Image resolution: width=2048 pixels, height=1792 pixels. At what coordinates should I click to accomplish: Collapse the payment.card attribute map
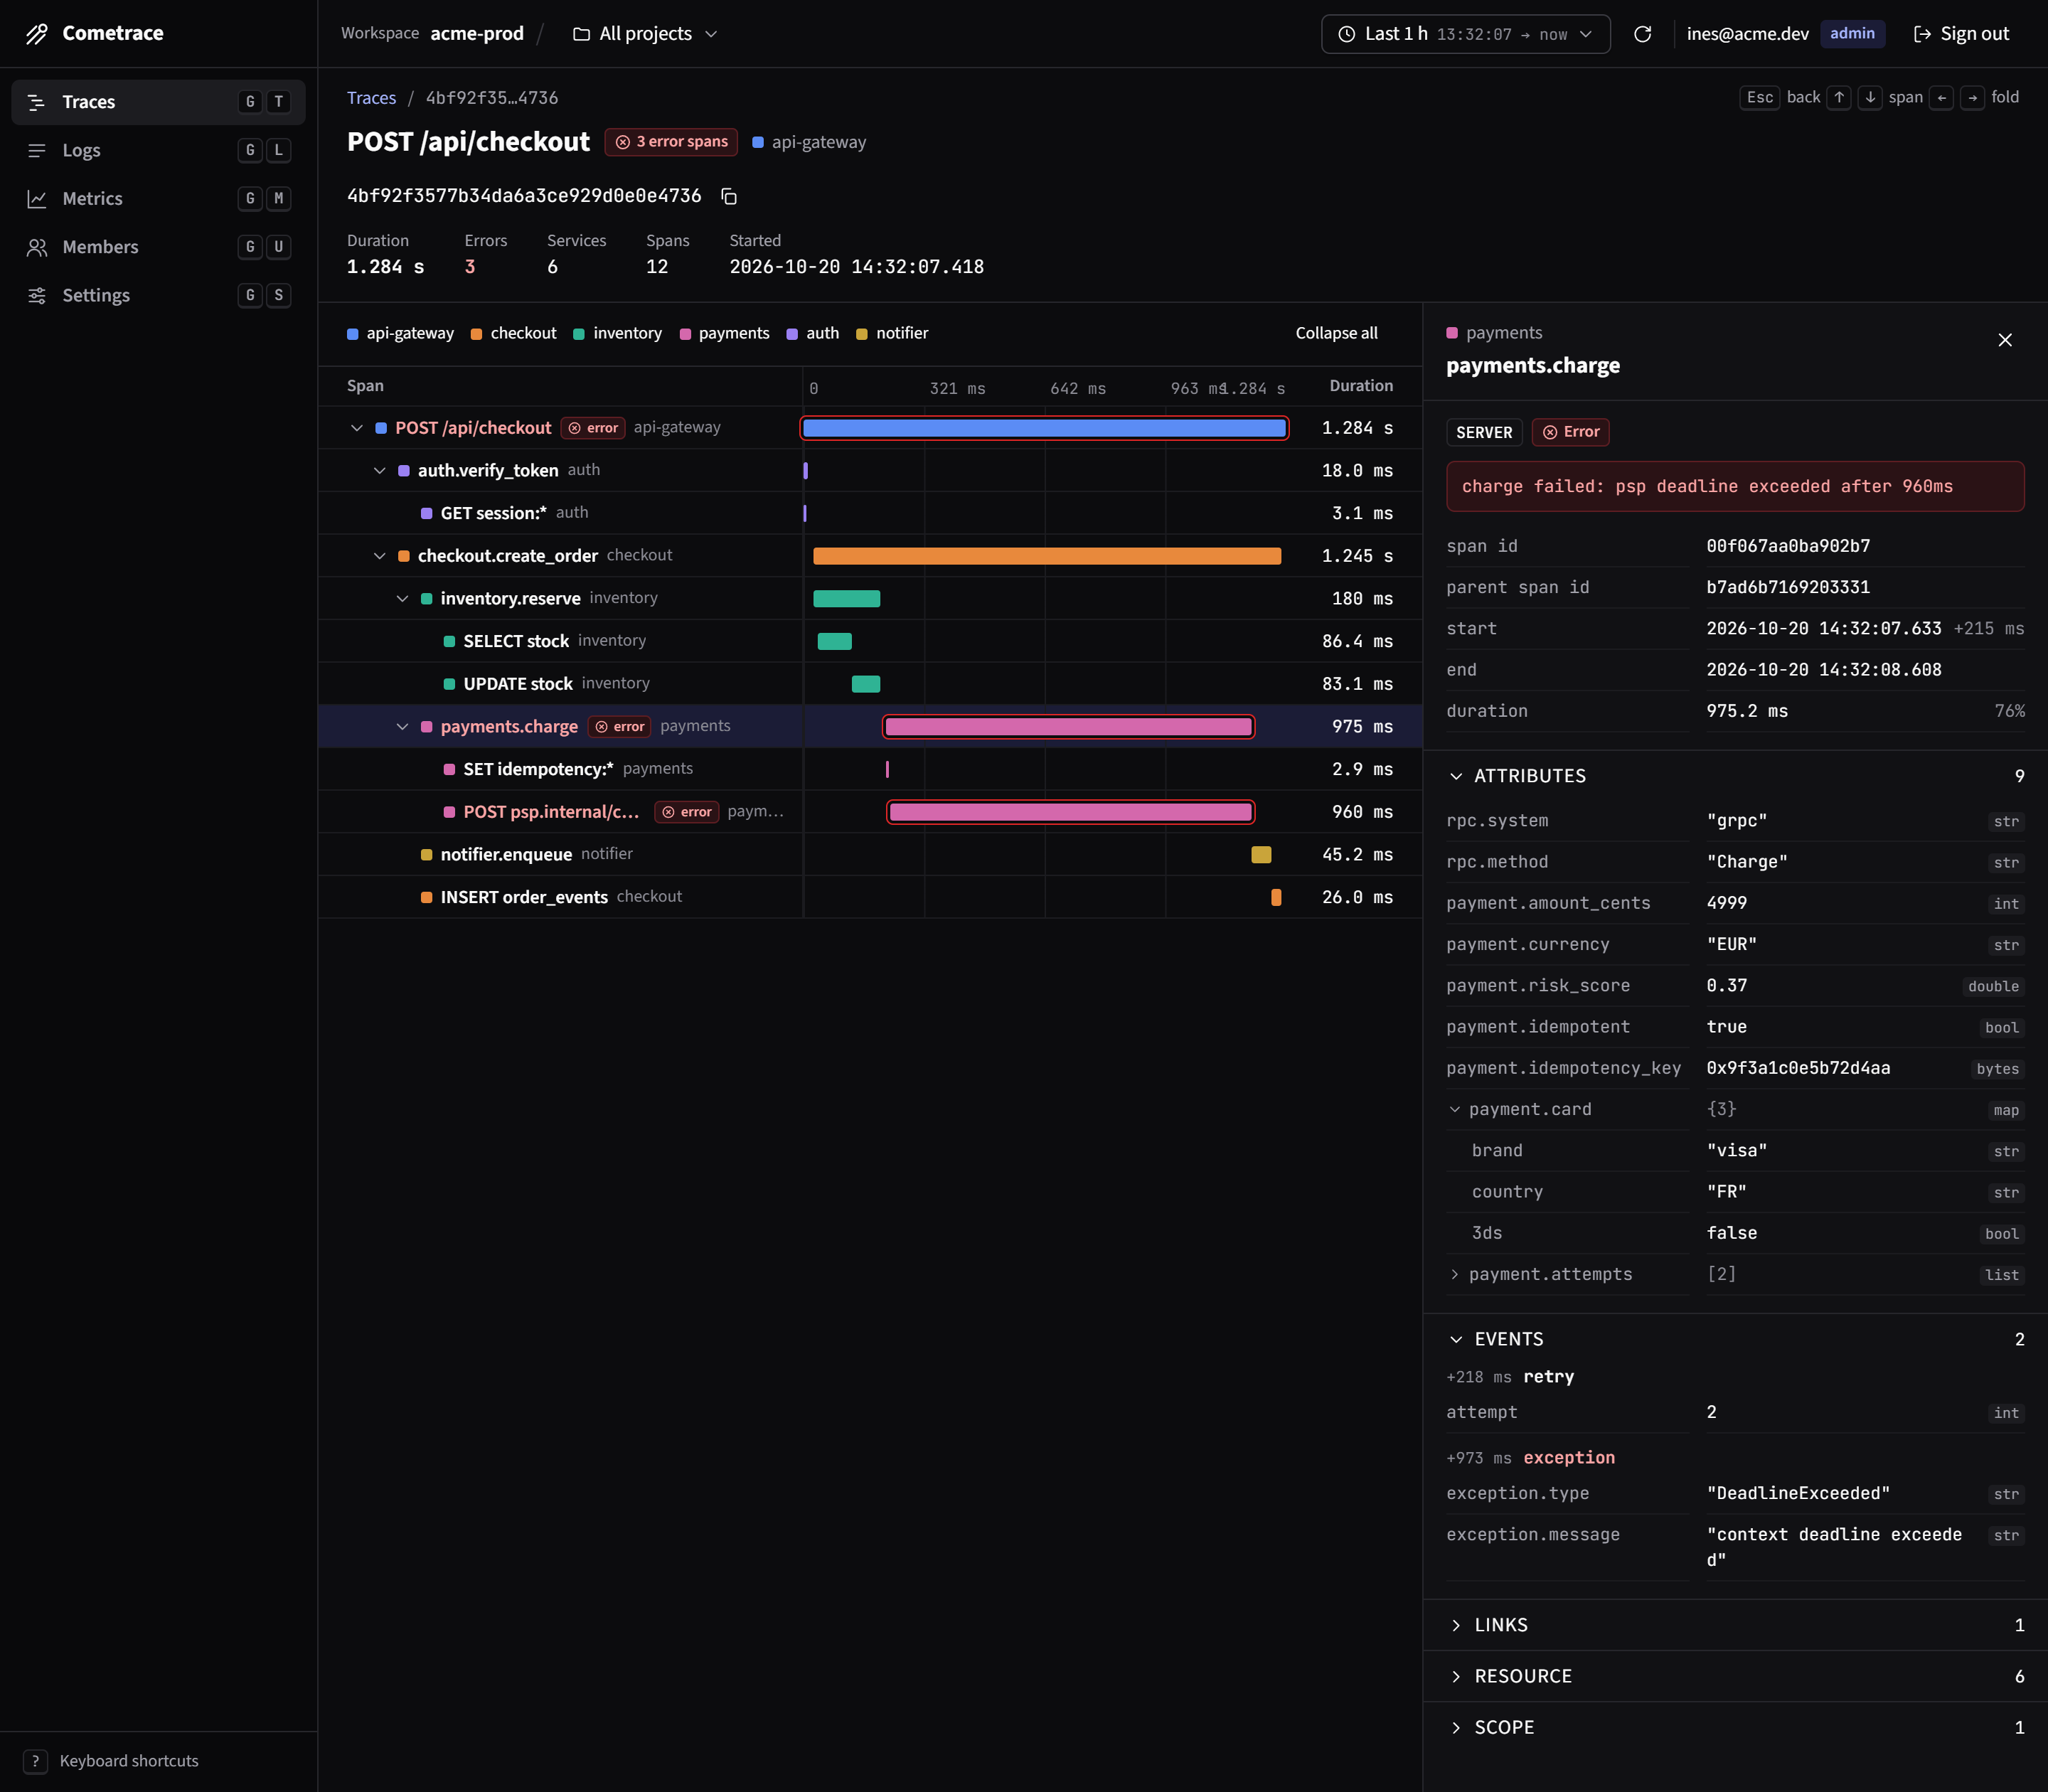coord(1455,1109)
